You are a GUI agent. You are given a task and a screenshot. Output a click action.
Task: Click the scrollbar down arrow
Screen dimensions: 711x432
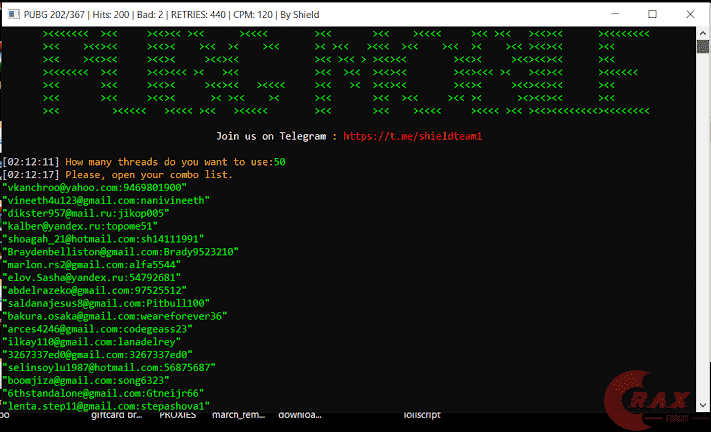coord(703,405)
